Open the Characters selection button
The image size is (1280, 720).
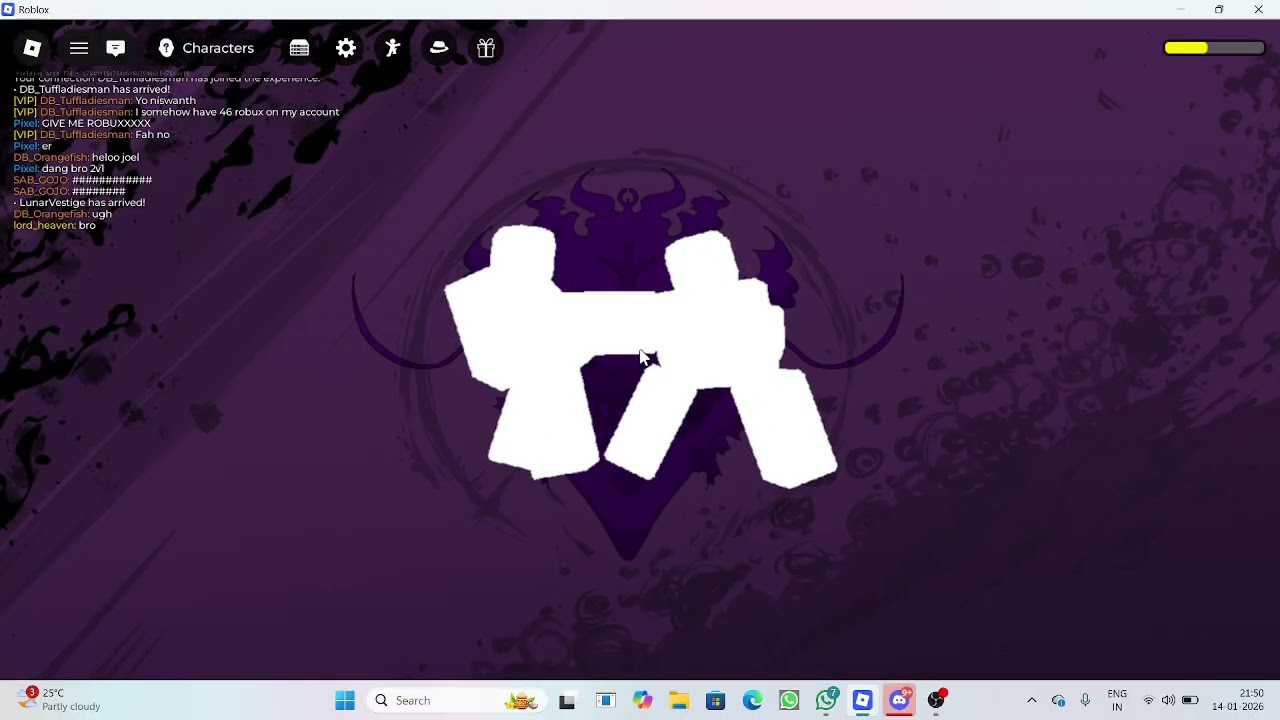click(x=206, y=48)
